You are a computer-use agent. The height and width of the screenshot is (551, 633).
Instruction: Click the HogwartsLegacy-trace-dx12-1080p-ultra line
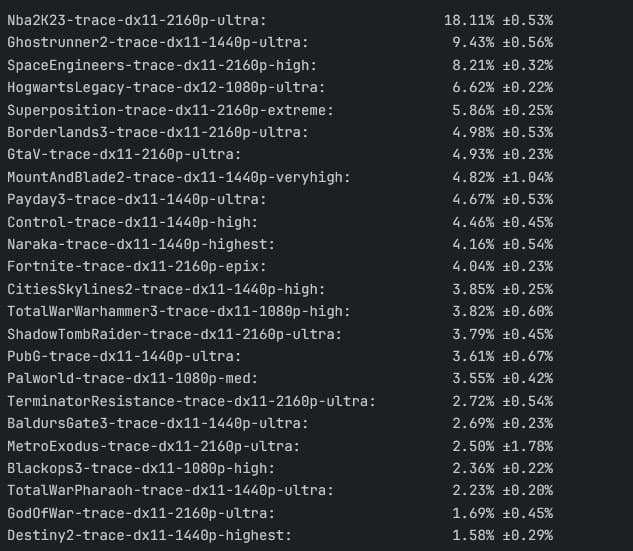click(x=280, y=87)
